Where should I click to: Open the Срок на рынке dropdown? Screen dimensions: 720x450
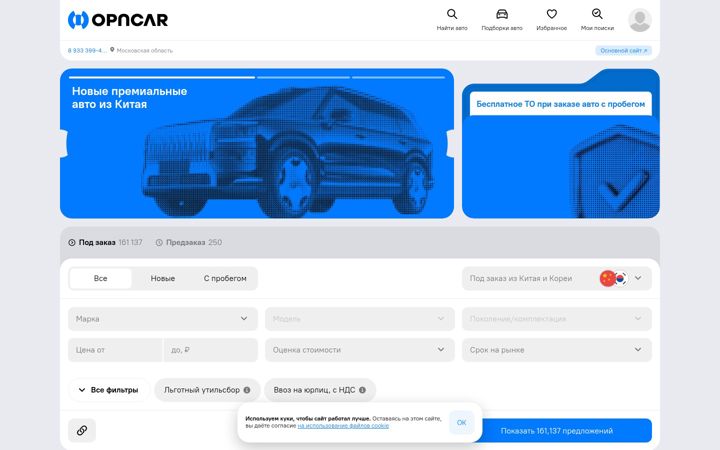click(557, 350)
